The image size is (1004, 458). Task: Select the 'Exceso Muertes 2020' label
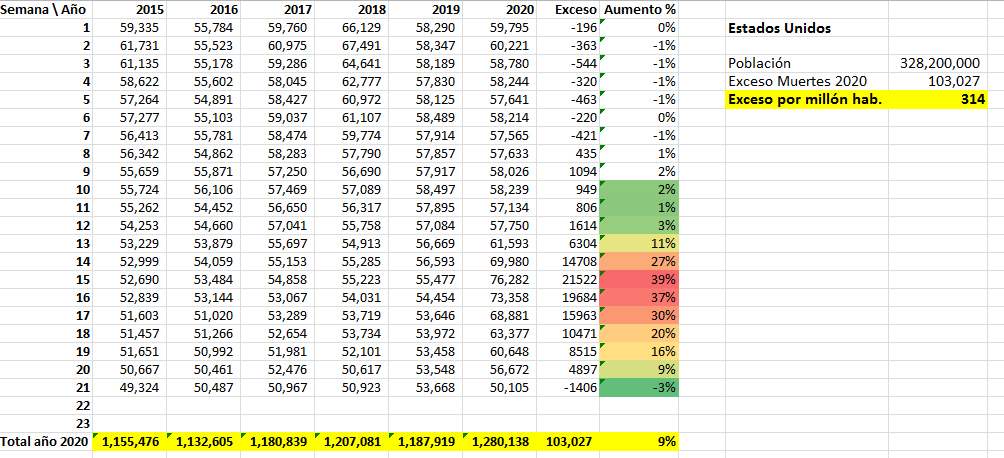point(807,81)
